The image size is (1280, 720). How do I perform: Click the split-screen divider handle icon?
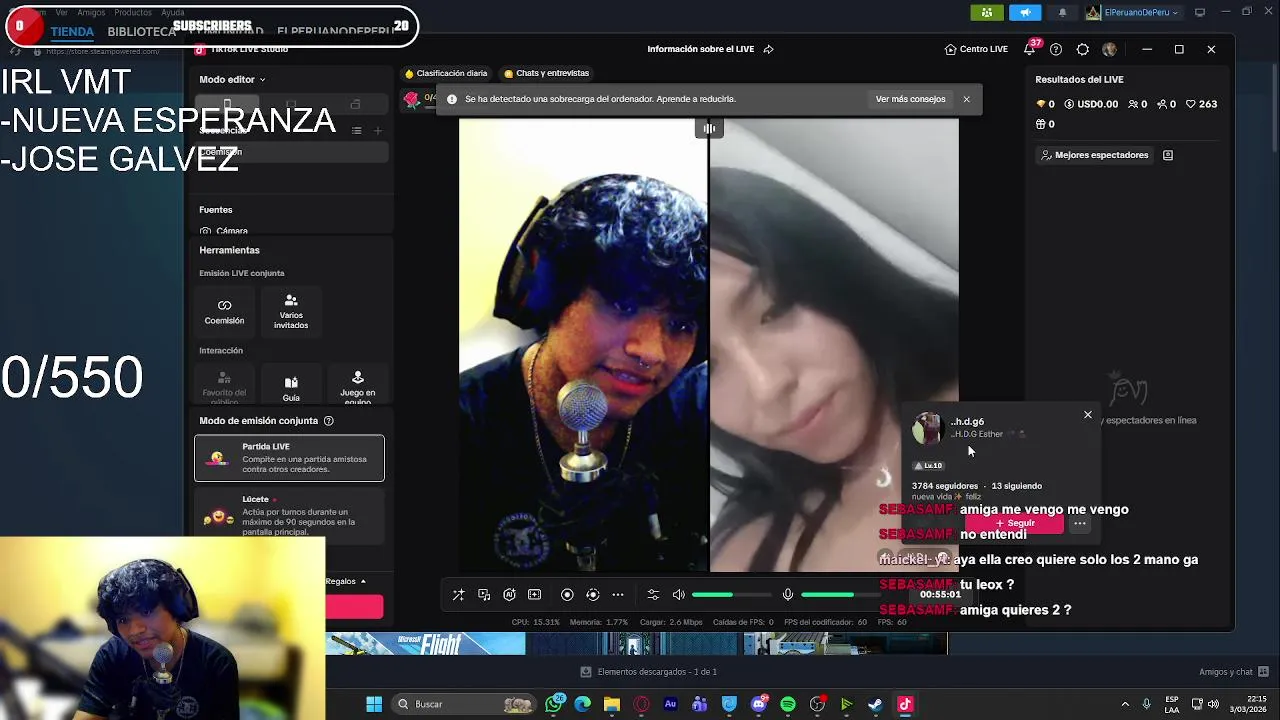[709, 128]
